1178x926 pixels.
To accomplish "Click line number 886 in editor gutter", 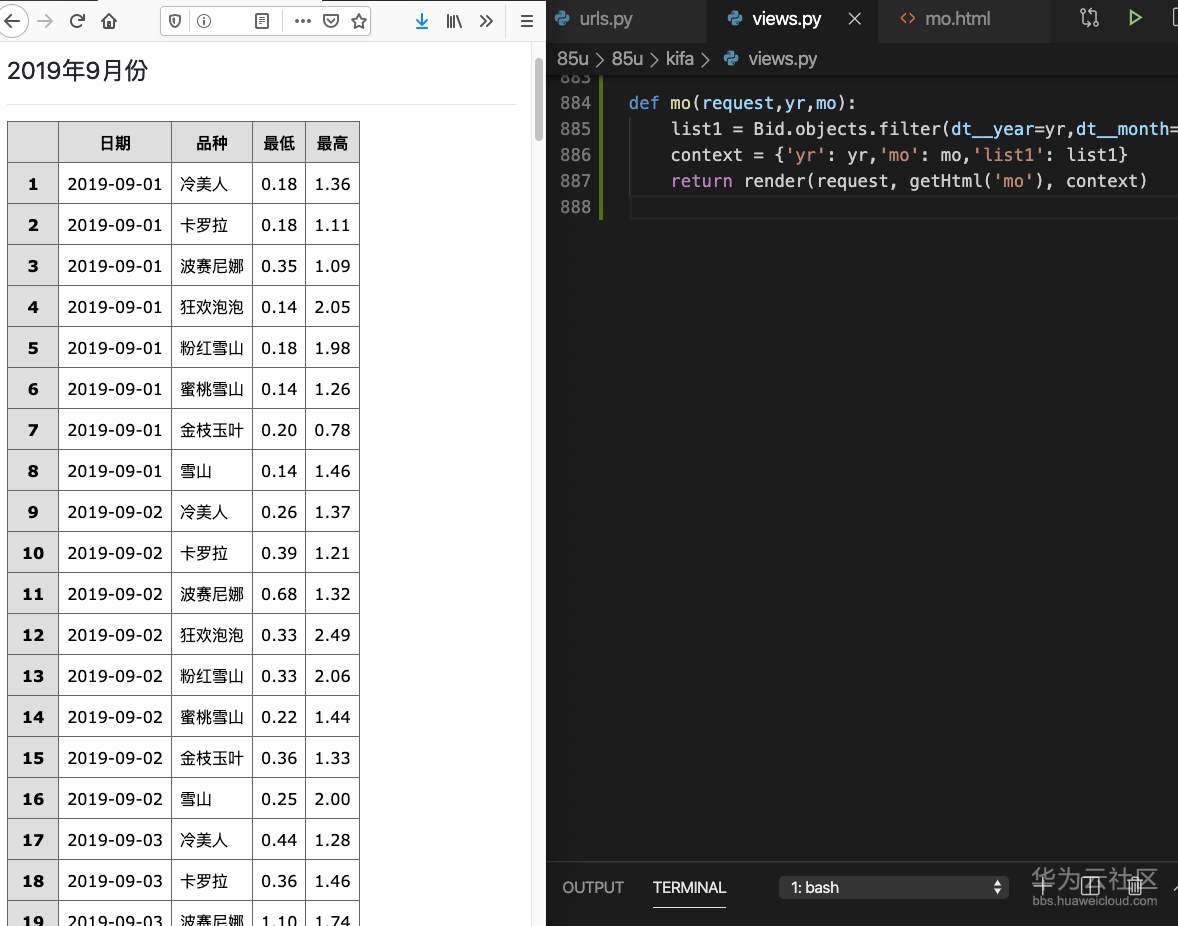I will [x=575, y=155].
